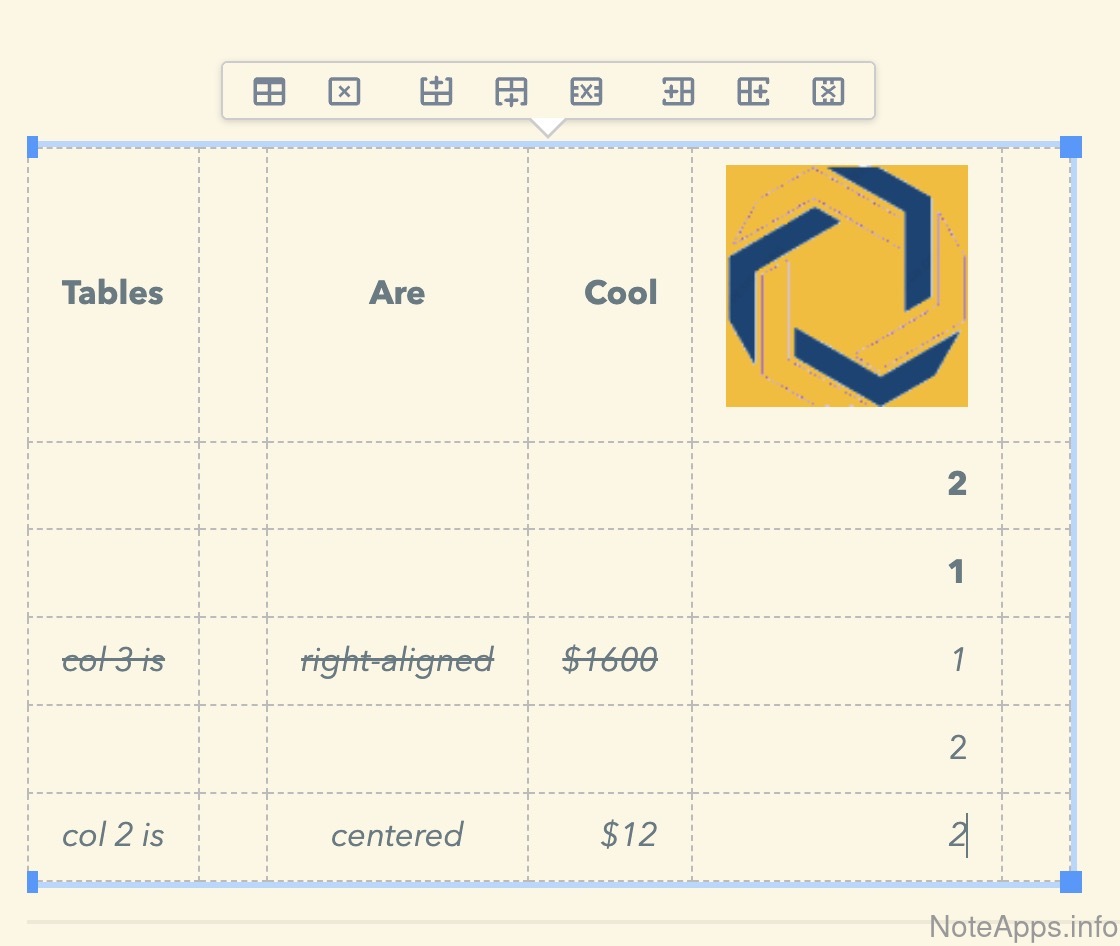Click the "Are" header cell
Image resolution: width=1120 pixels, height=946 pixels.
(x=397, y=293)
